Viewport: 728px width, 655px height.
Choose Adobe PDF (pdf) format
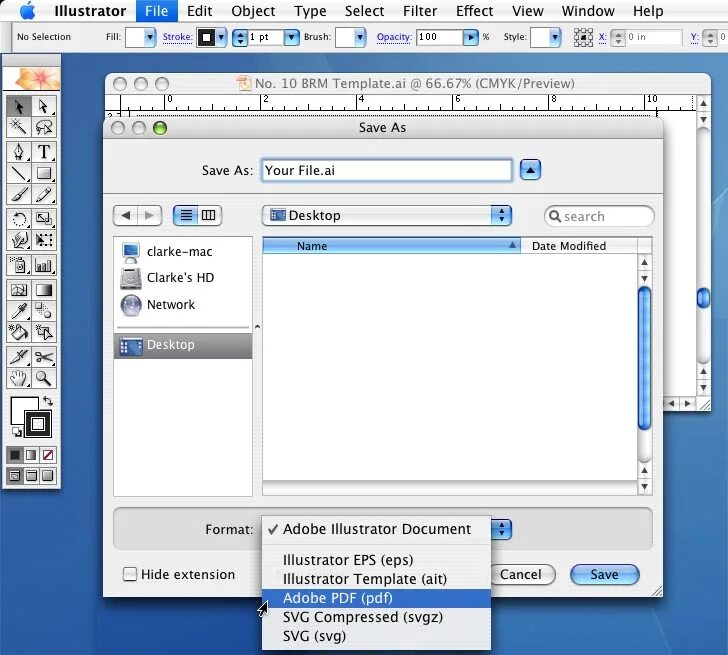[376, 598]
